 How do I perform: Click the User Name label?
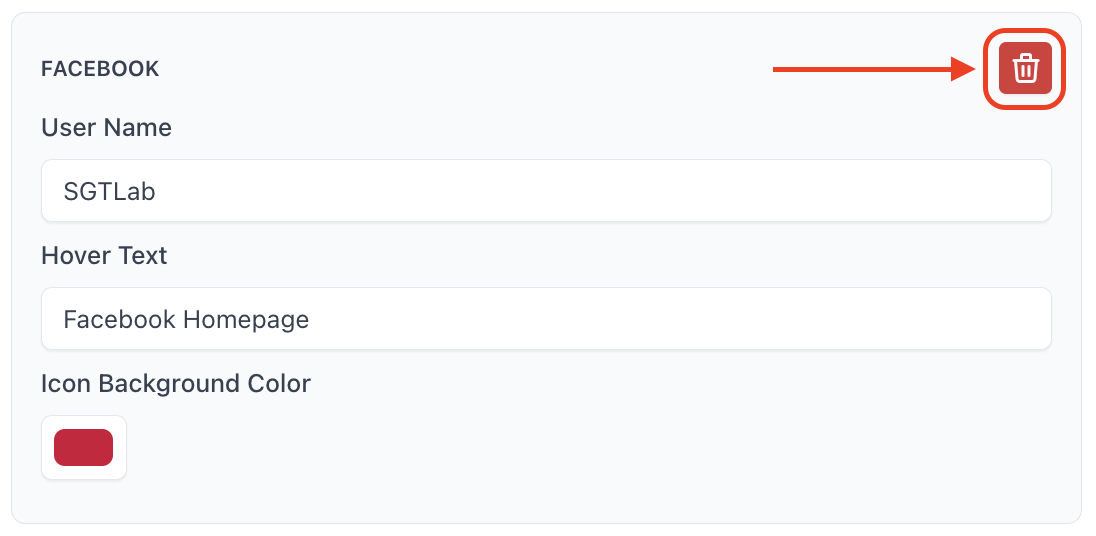point(106,128)
